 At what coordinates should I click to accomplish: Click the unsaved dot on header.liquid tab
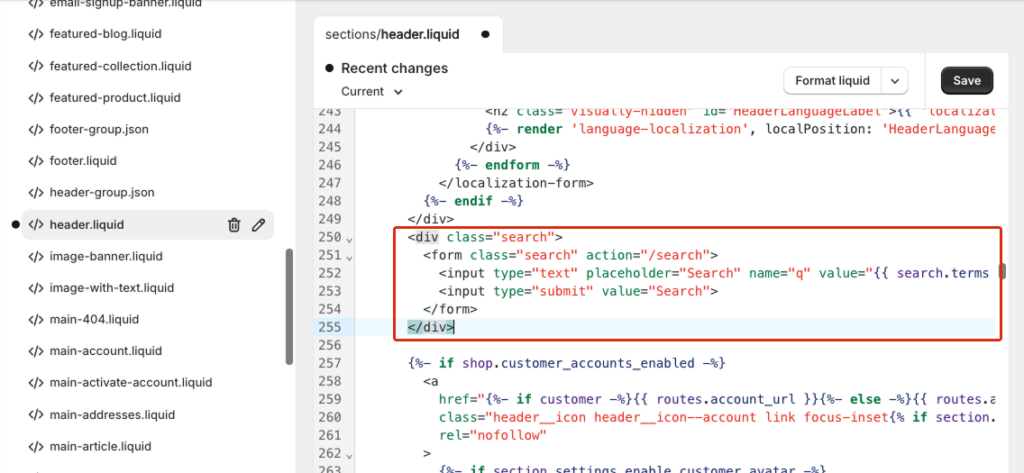(x=485, y=35)
